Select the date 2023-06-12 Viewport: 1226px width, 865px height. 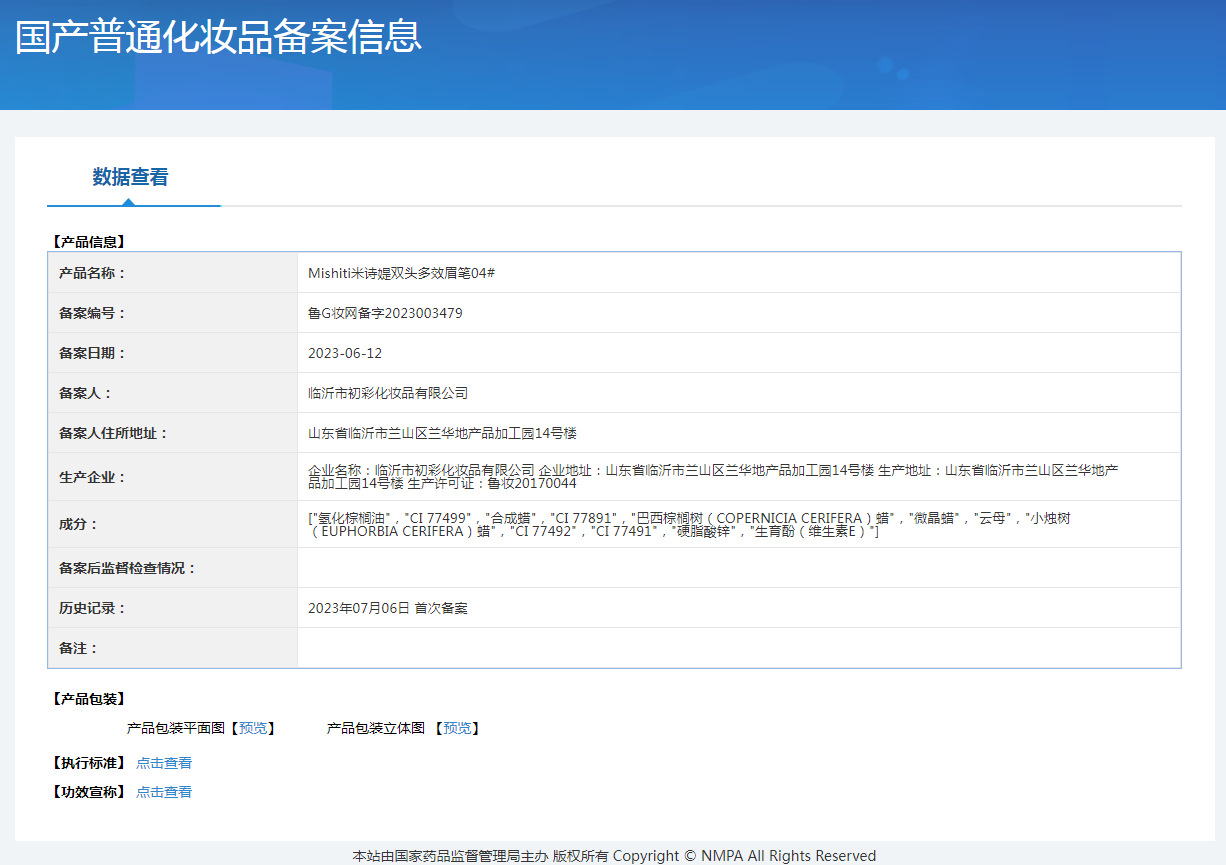click(345, 353)
